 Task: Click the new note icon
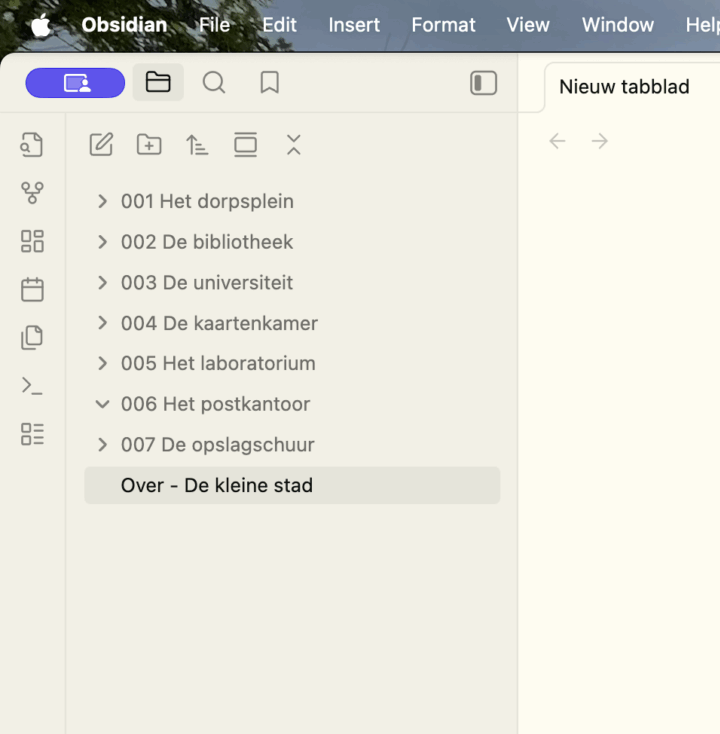pos(101,145)
